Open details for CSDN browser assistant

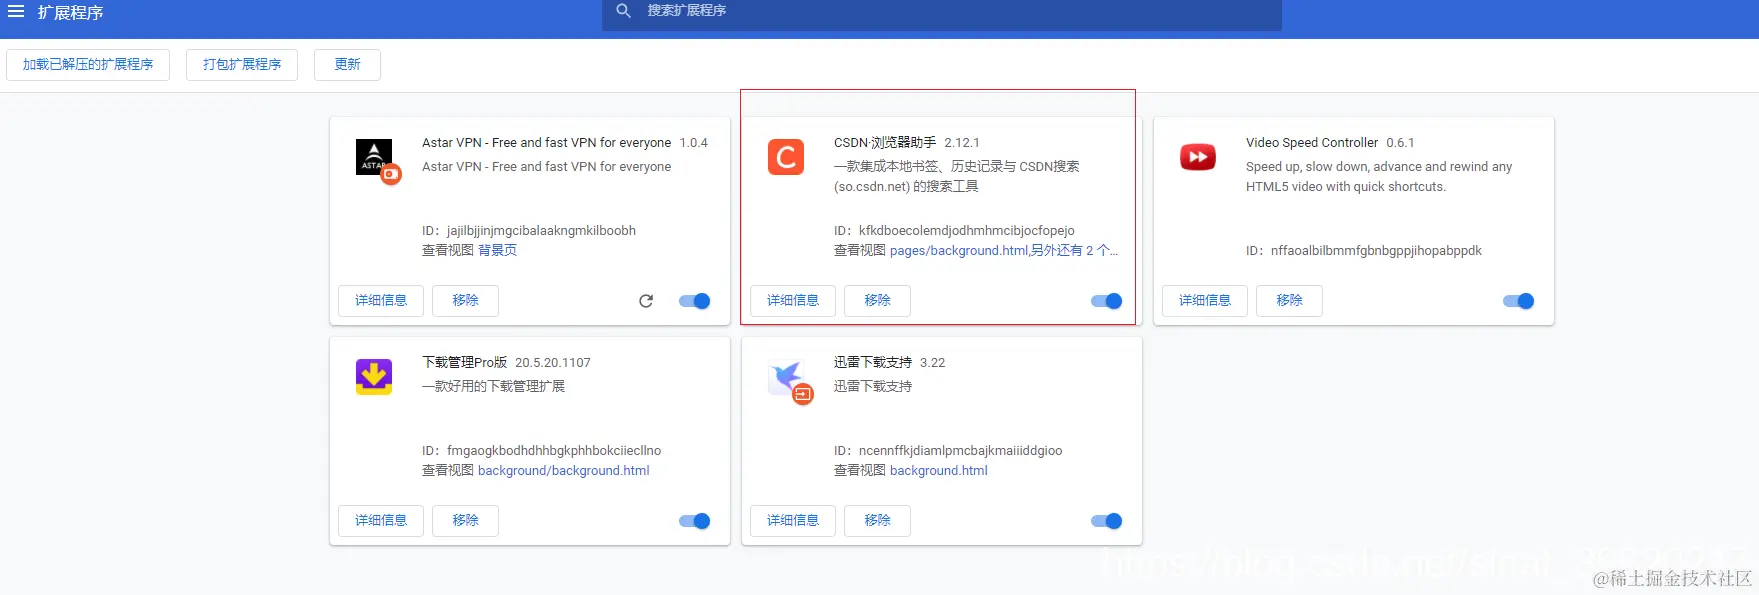click(793, 301)
